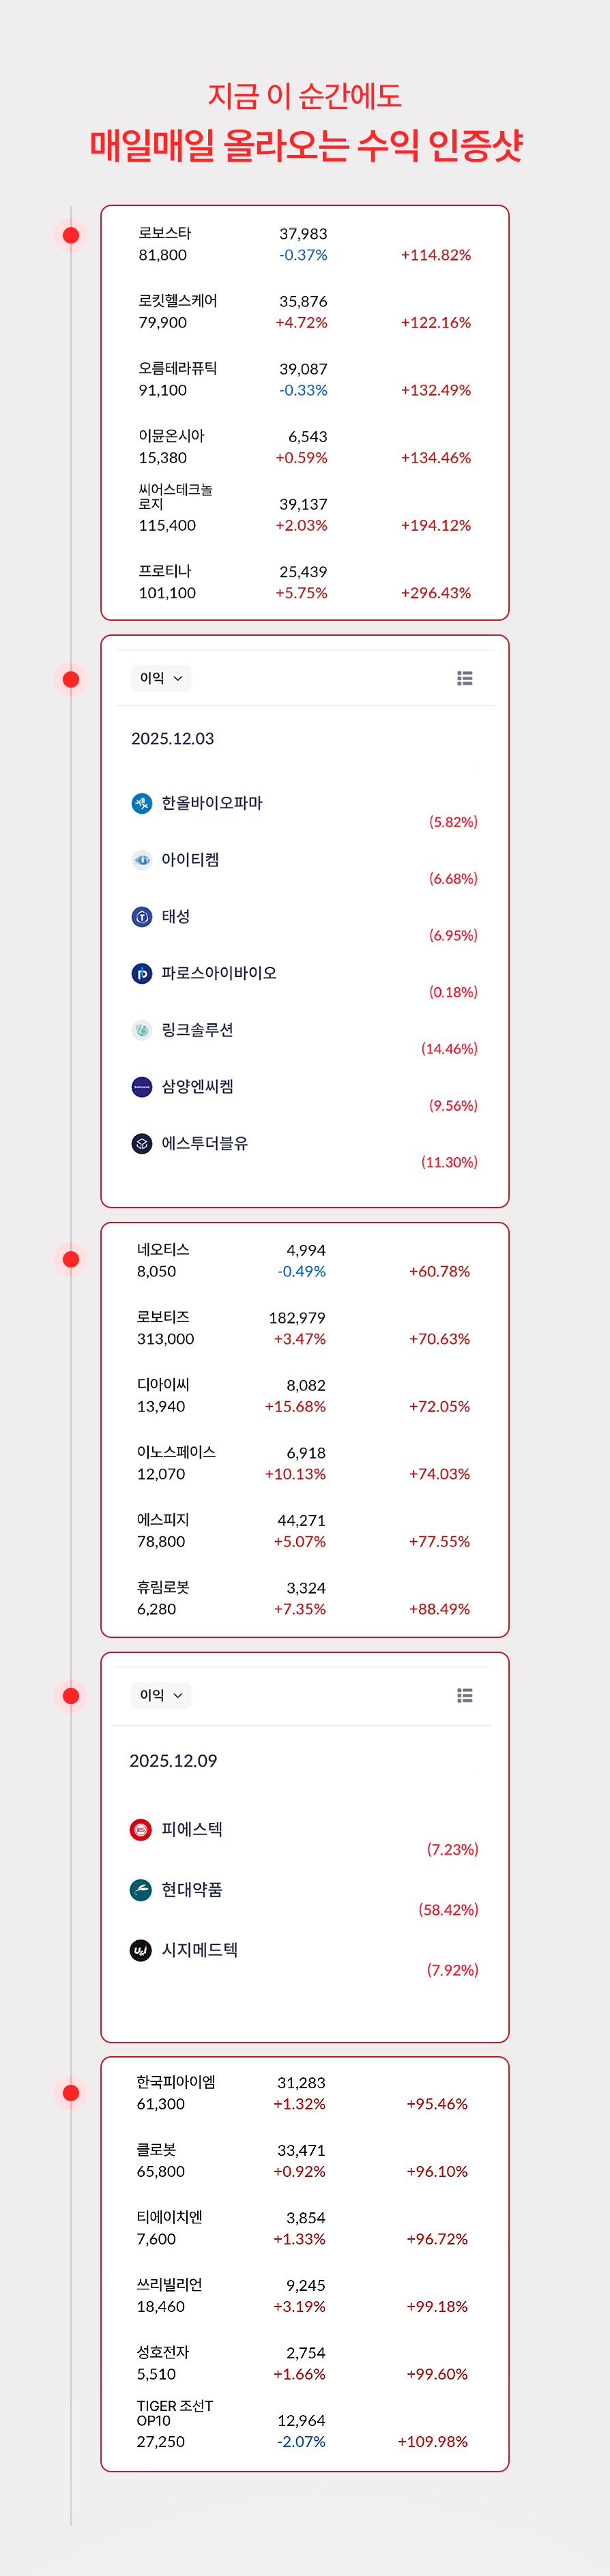Select the timeline dot beside the 네오티스 card
Viewport: 610px width, 2576px height.
pos(71,1259)
